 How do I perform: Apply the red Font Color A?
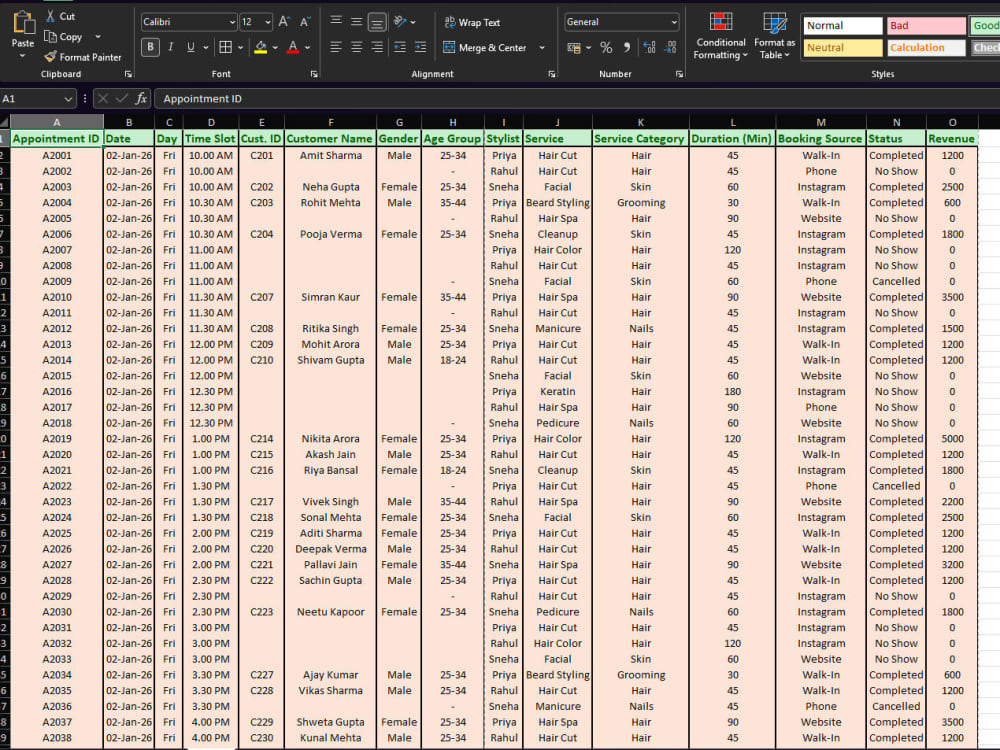point(293,47)
